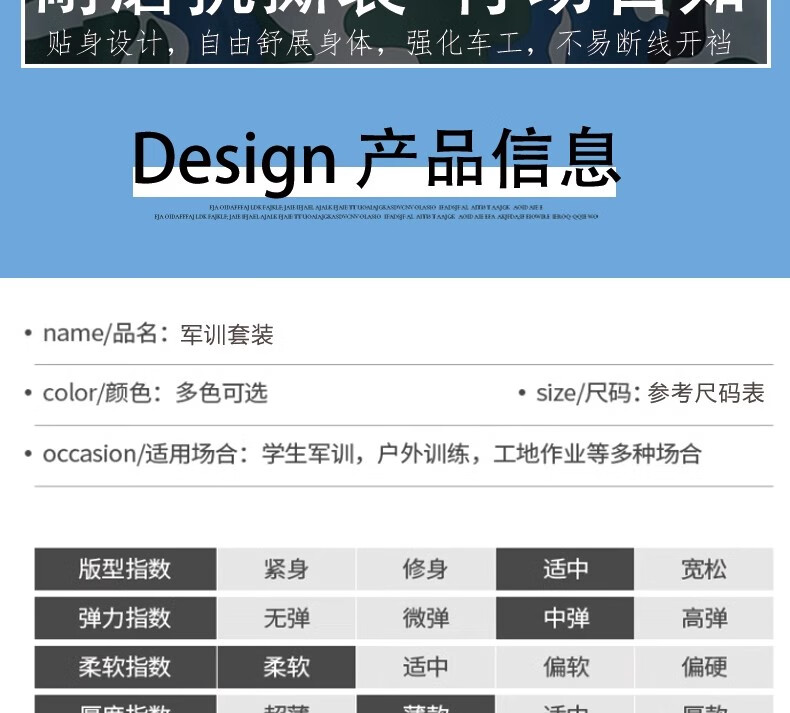Click the highlighted '中弹' cell

point(565,618)
